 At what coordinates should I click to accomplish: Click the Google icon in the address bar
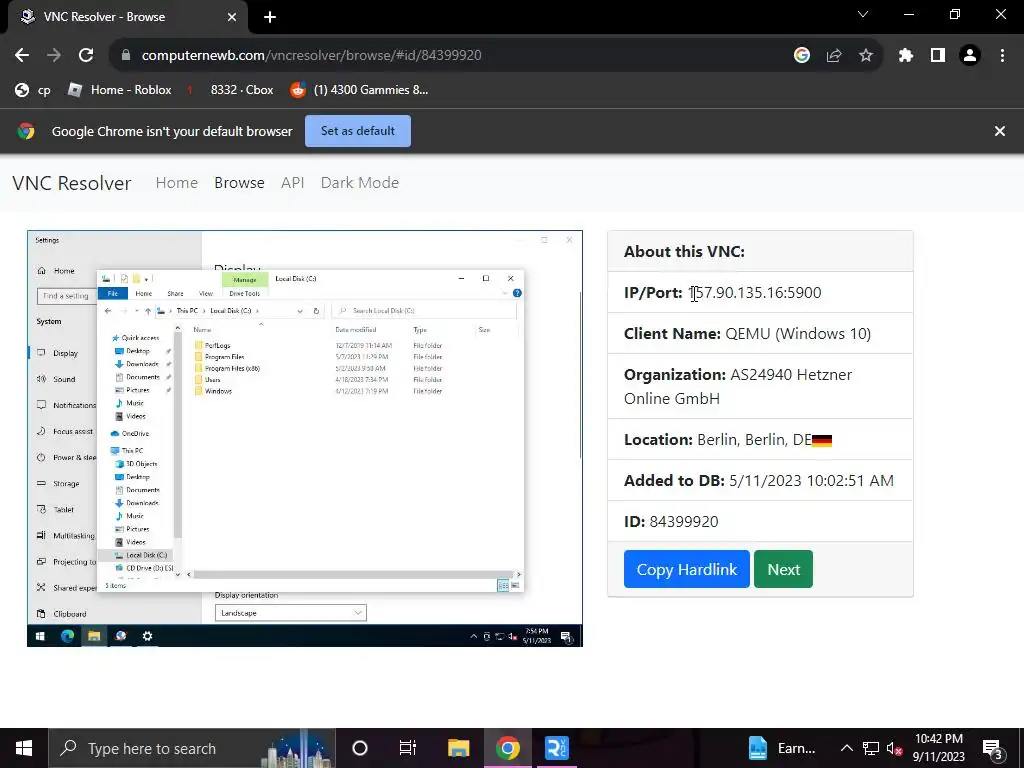coord(802,56)
